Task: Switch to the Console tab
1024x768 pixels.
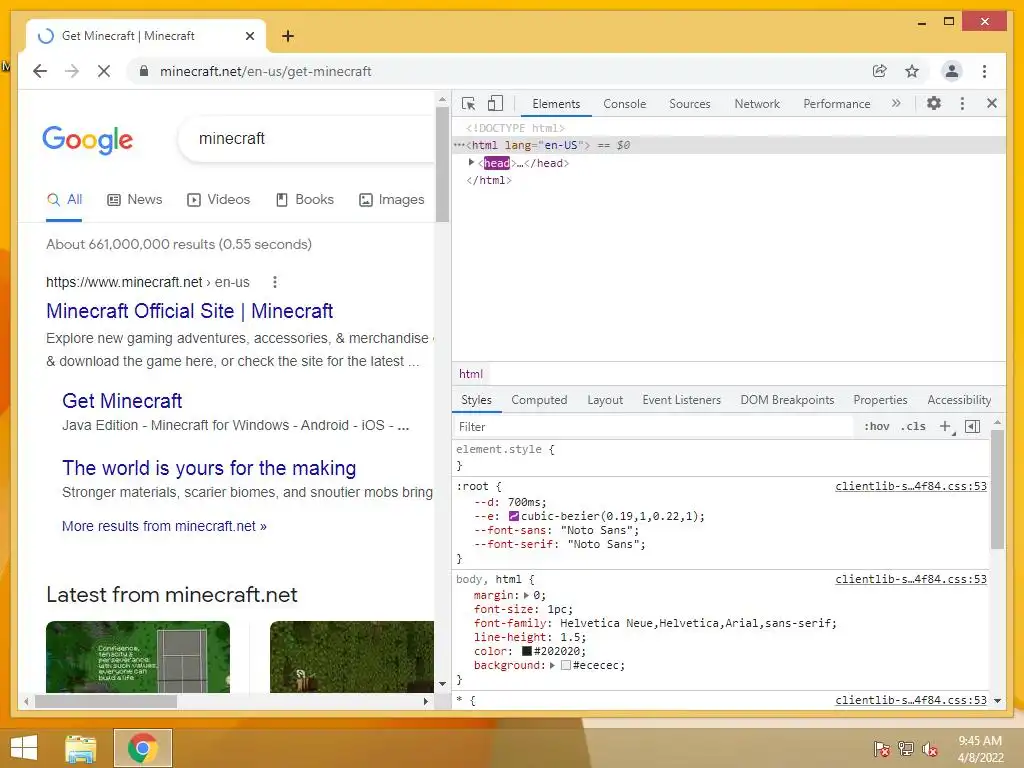Action: point(624,104)
